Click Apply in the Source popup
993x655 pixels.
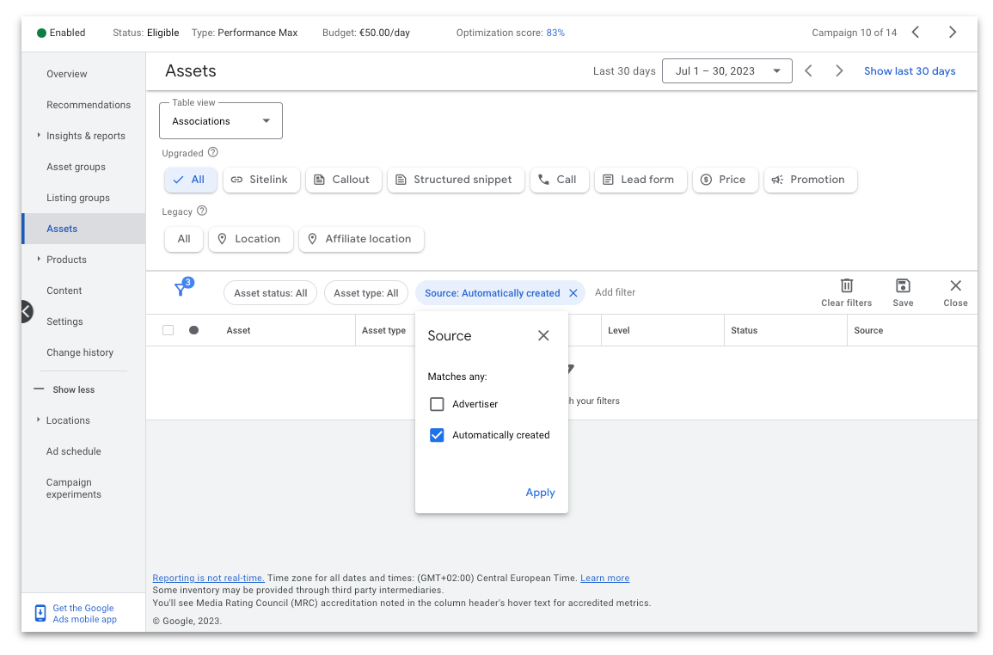pyautogui.click(x=540, y=492)
